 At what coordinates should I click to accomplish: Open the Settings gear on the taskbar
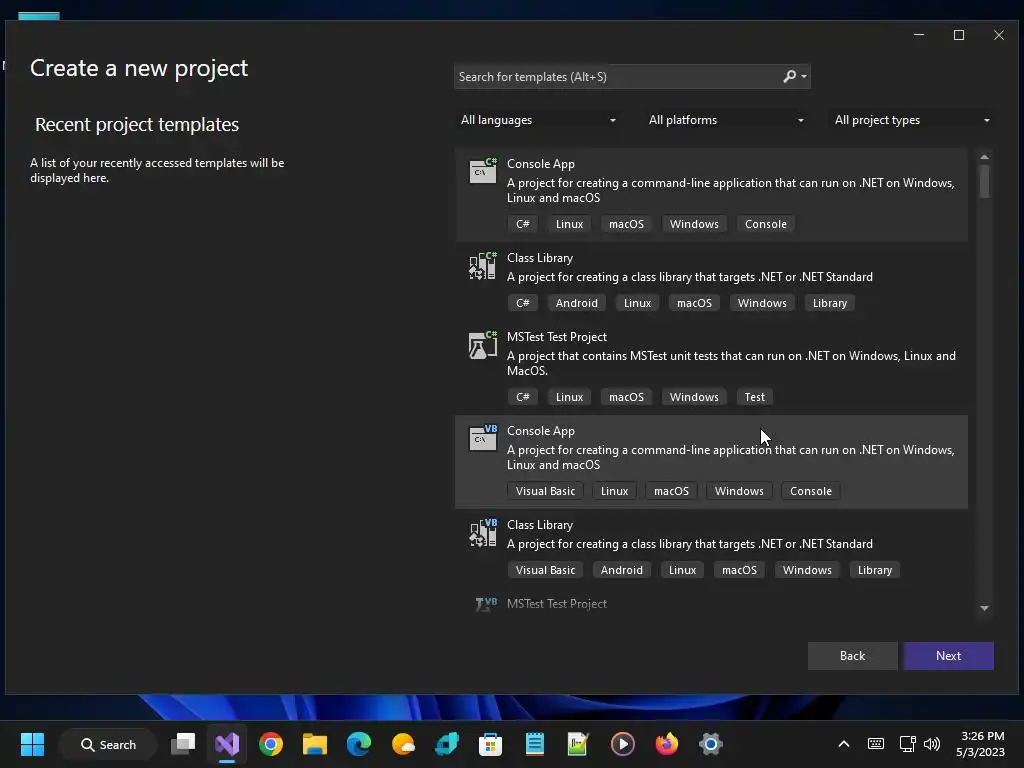711,744
